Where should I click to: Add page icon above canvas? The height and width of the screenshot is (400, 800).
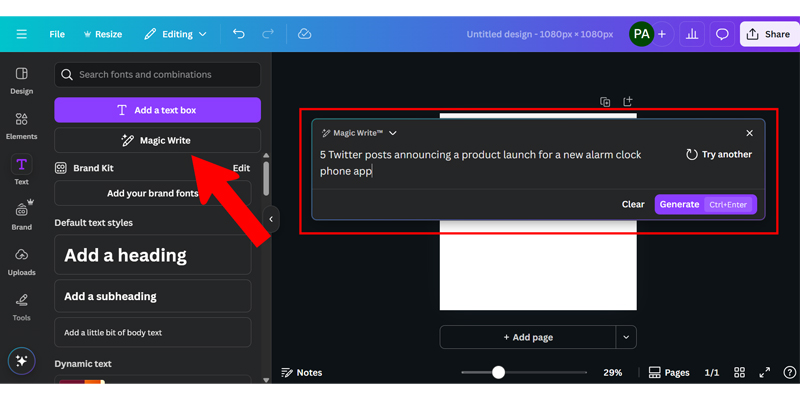tap(628, 102)
